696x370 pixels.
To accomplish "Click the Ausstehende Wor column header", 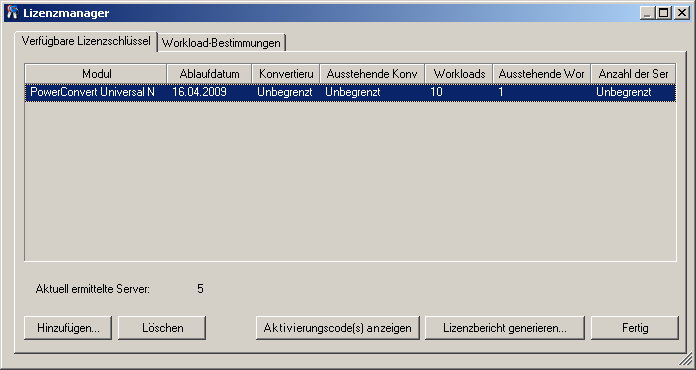I will [x=542, y=74].
